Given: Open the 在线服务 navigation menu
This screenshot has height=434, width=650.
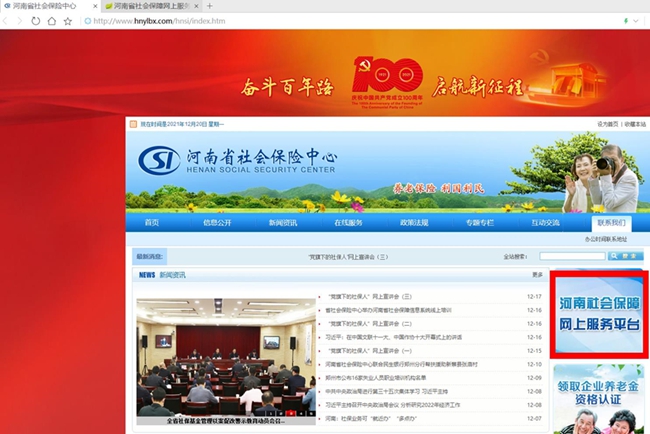Looking at the screenshot, I should pyautogui.click(x=348, y=223).
